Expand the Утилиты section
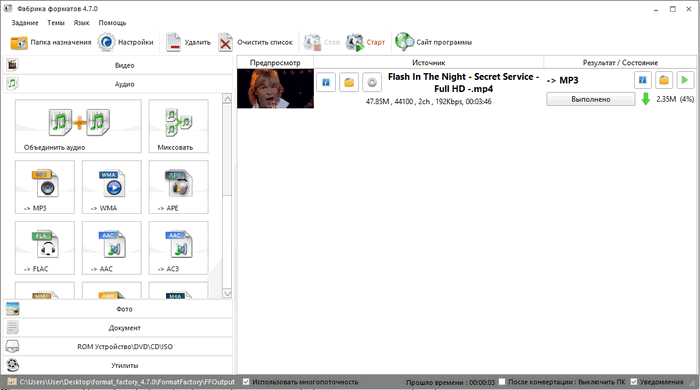 click(118, 365)
